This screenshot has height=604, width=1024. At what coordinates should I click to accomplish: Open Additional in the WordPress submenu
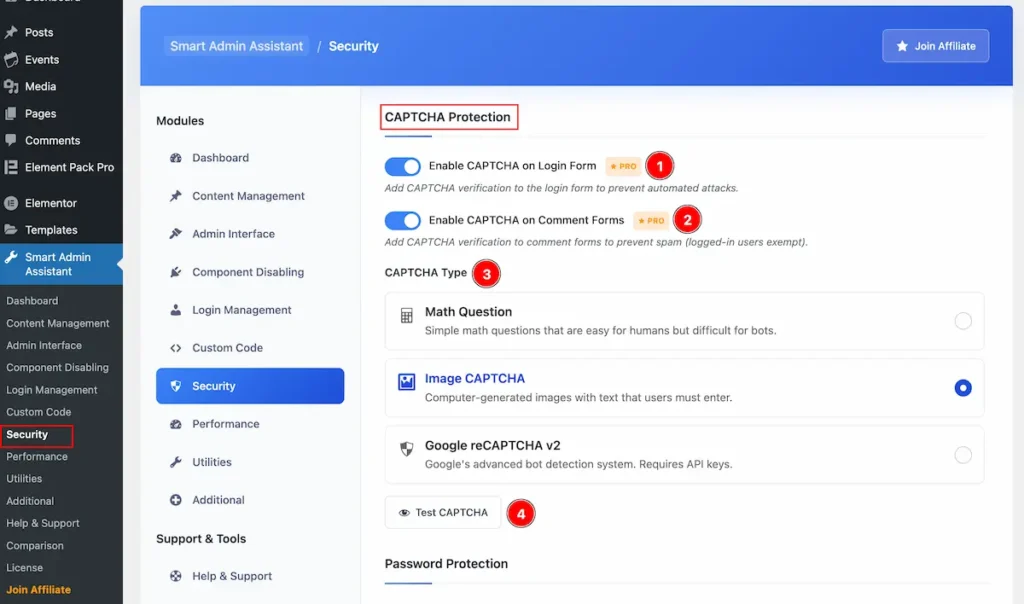tap(30, 501)
